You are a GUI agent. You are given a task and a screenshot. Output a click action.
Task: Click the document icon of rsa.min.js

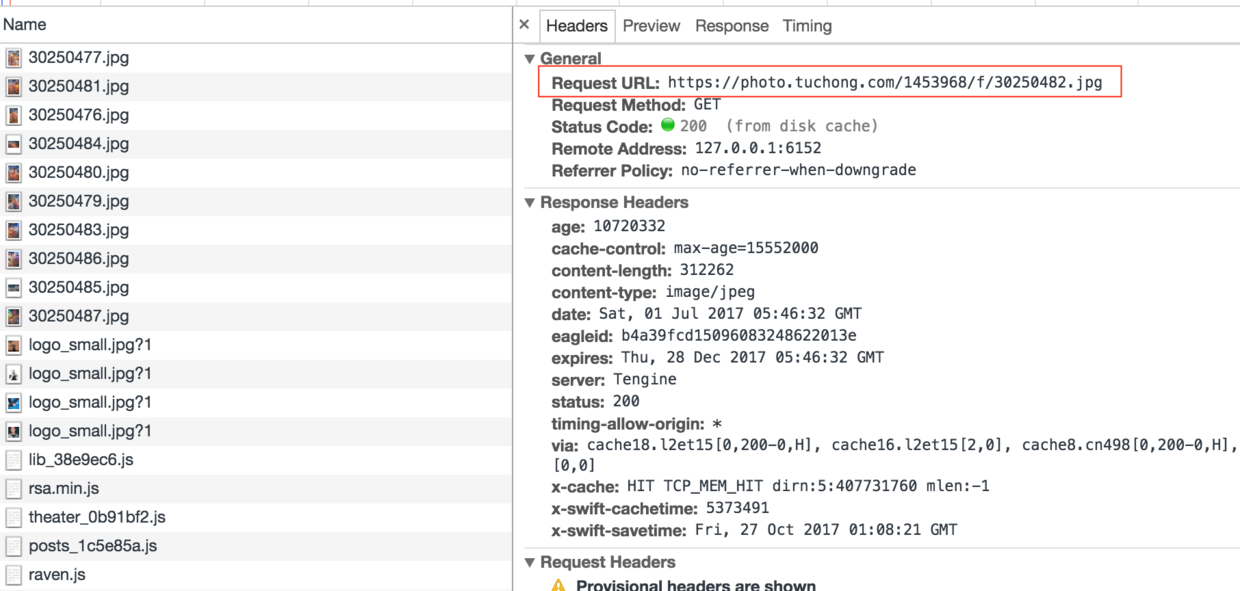pyautogui.click(x=14, y=489)
